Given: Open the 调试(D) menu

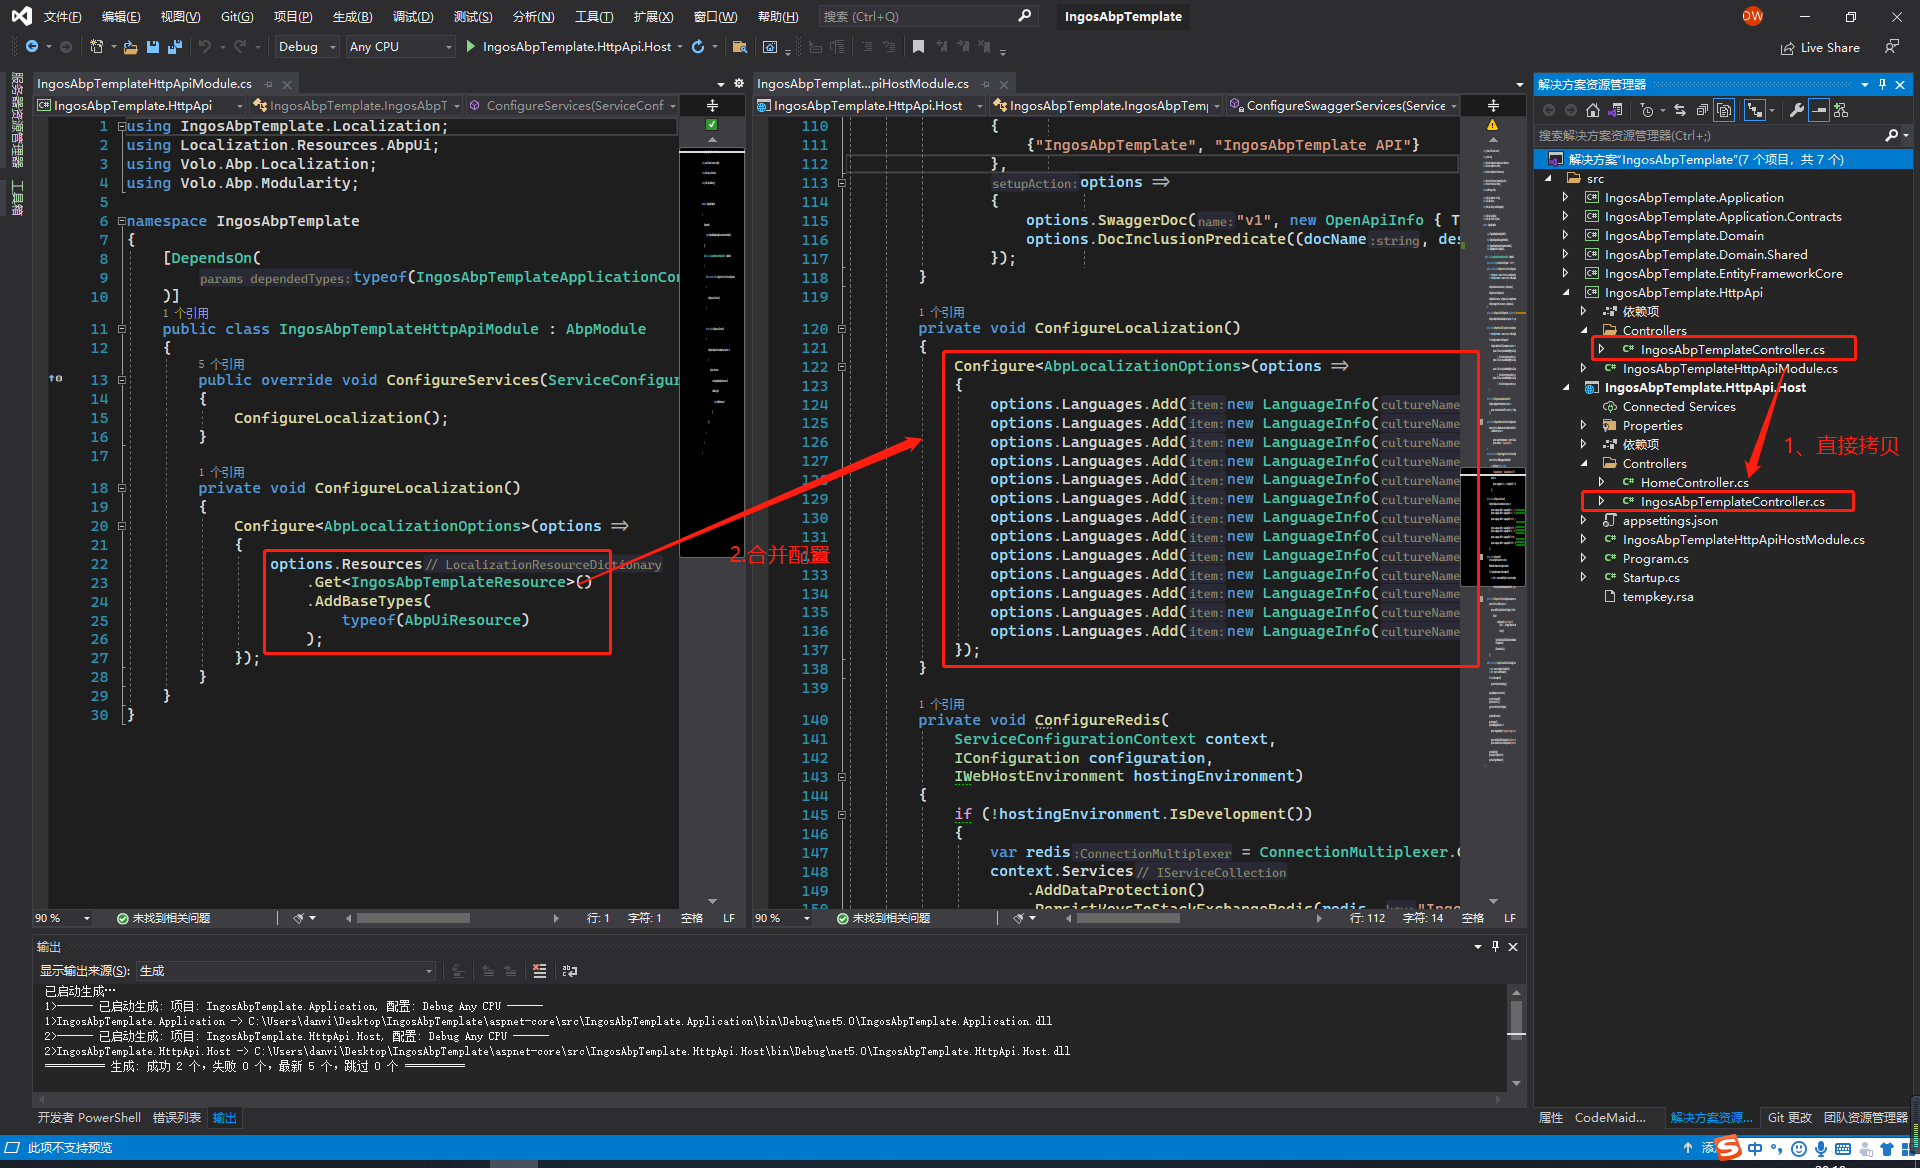Looking at the screenshot, I should click(x=413, y=16).
